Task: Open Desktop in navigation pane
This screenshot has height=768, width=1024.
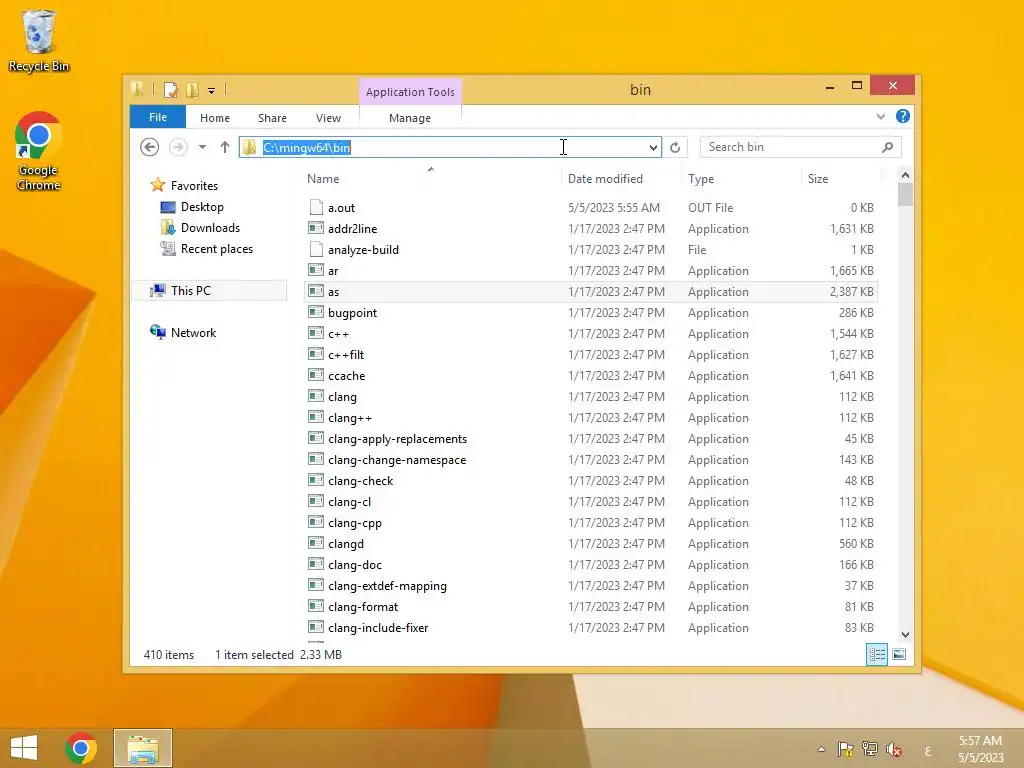Action: coord(202,207)
